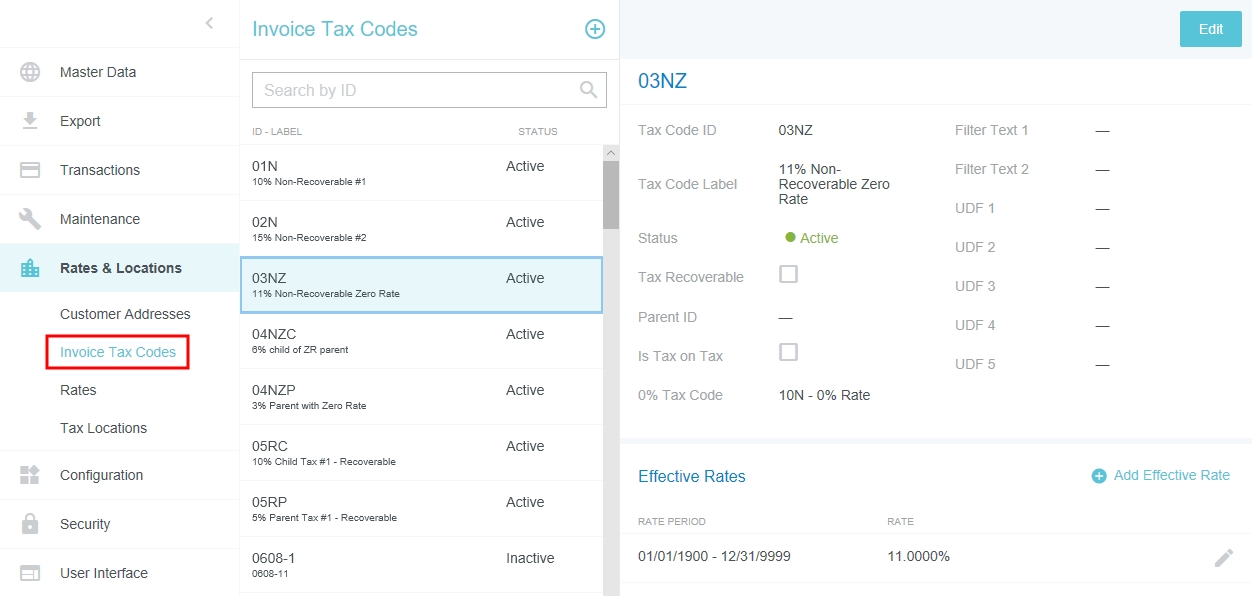Open the Tax Locations submenu item
This screenshot has width=1252, height=596.
(103, 428)
